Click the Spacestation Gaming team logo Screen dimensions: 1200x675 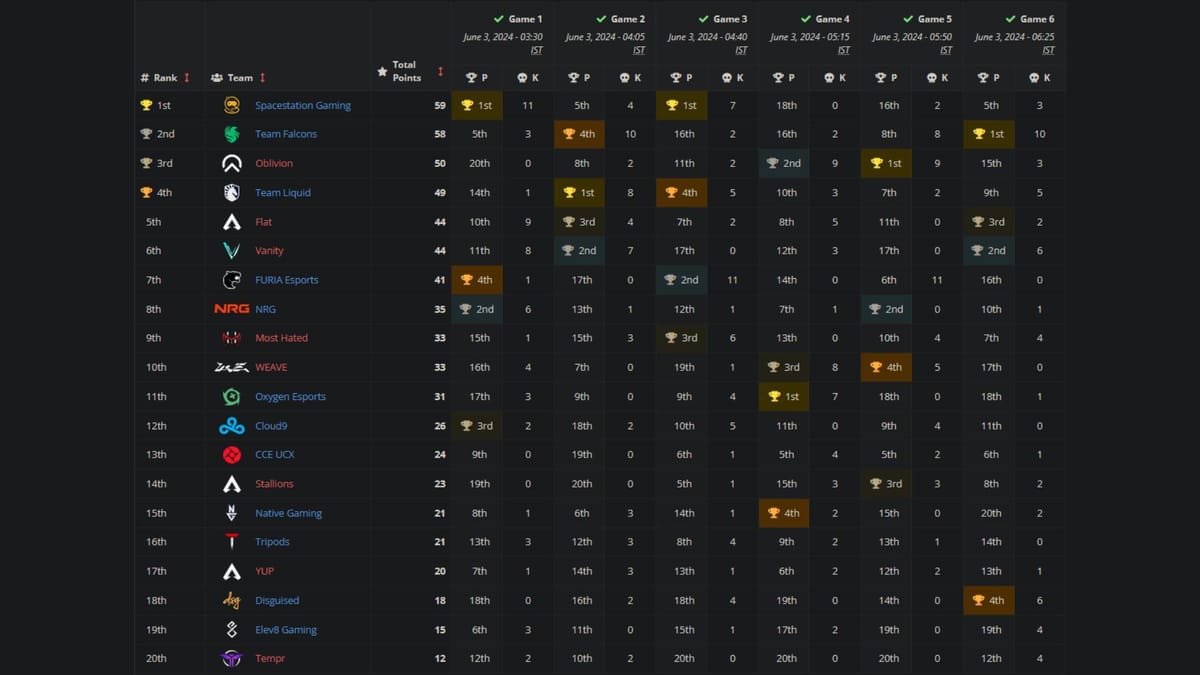pyautogui.click(x=231, y=105)
